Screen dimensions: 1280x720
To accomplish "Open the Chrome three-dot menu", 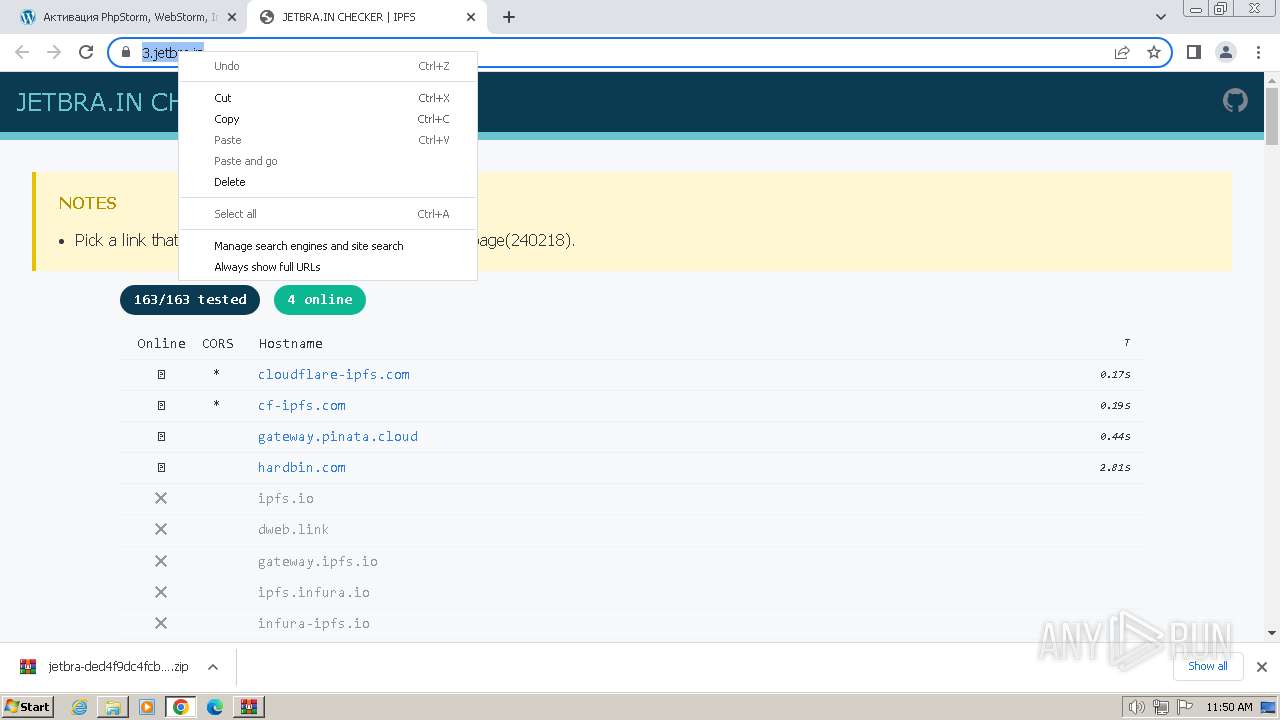I will tap(1258, 52).
